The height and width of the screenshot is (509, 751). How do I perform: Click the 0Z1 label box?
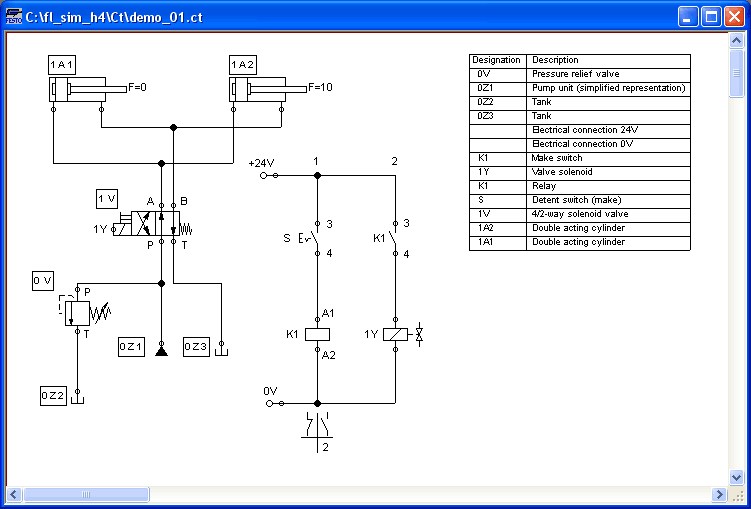131,347
